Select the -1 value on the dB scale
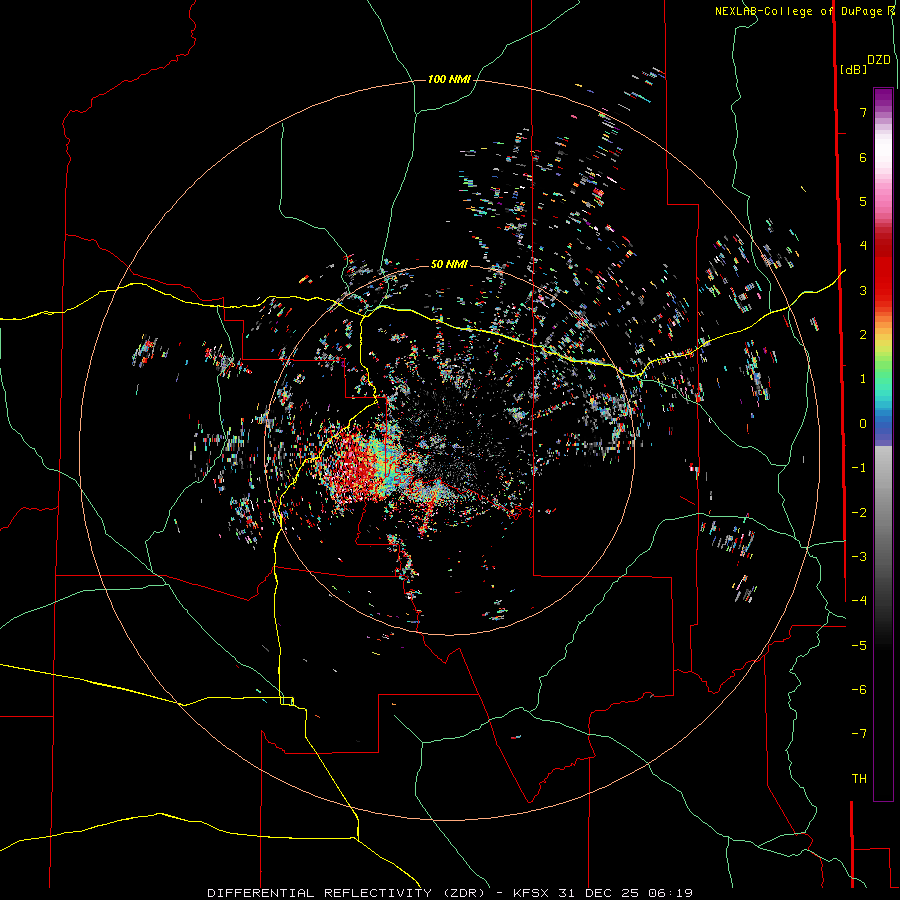 (859, 468)
